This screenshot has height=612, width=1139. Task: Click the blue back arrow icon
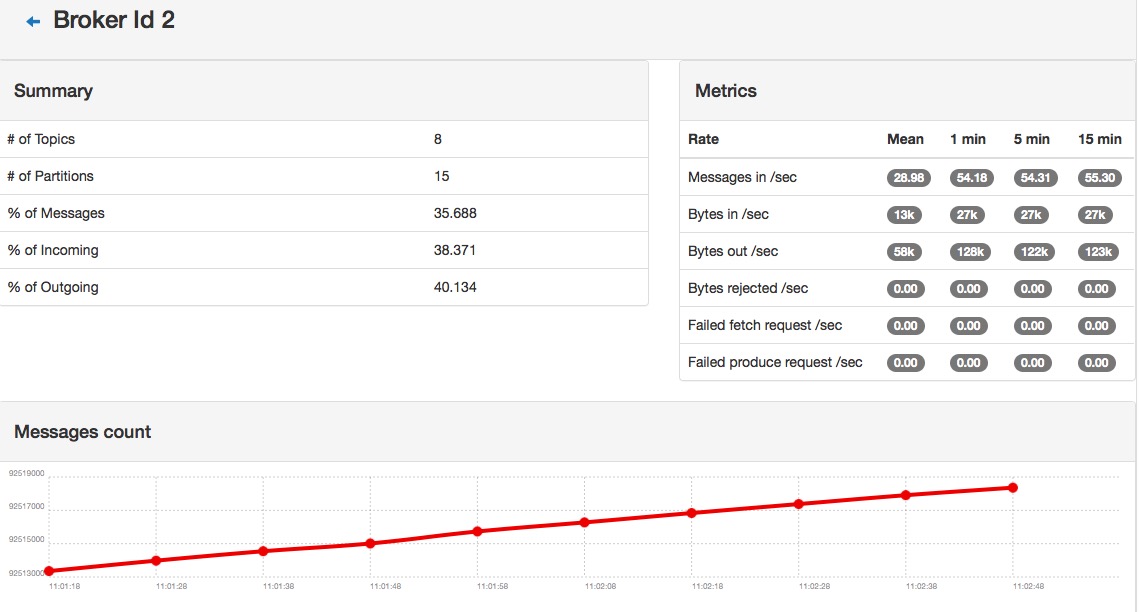[x=33, y=21]
